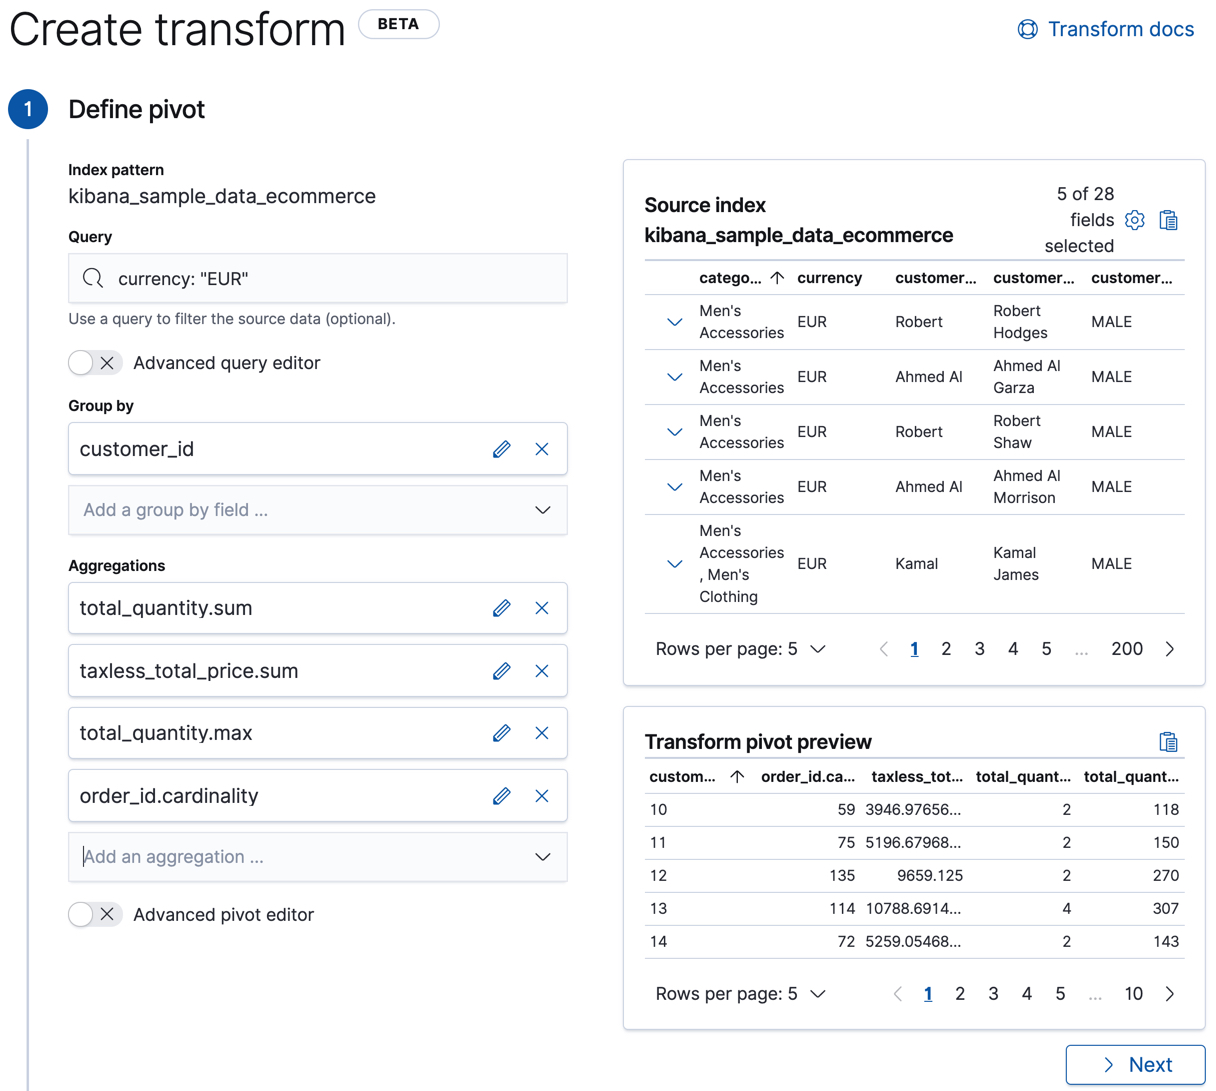Click the help icon beside Transform docs
This screenshot has height=1091, width=1216.
1027,29
